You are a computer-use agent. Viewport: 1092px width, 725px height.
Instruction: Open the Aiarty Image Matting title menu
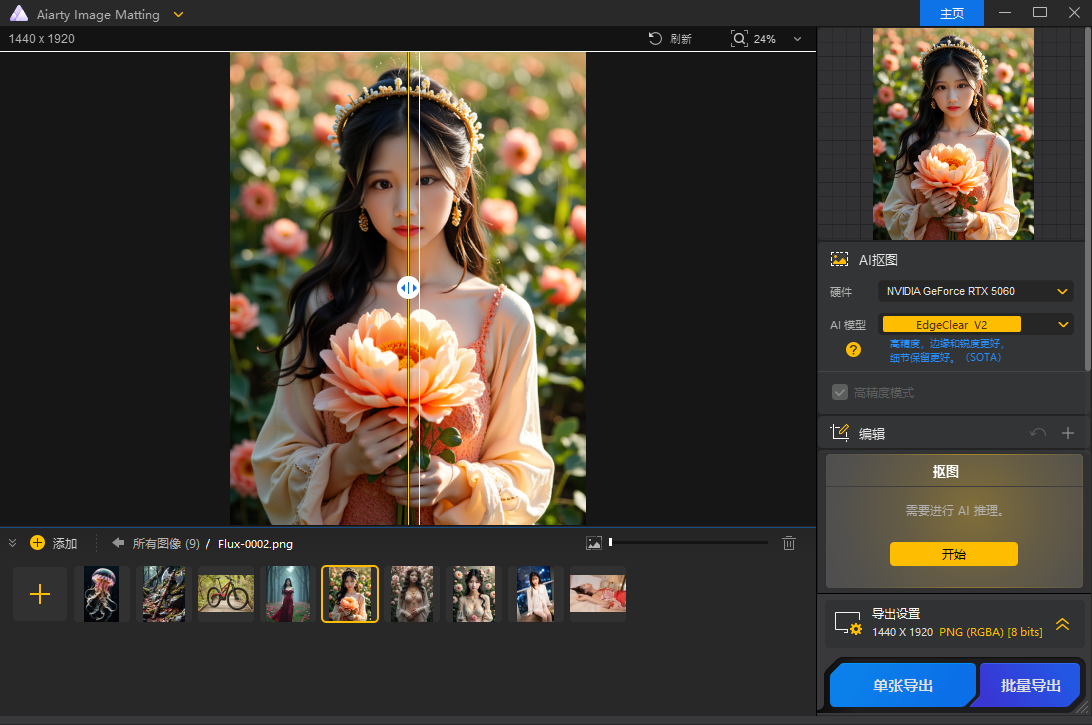(178, 14)
